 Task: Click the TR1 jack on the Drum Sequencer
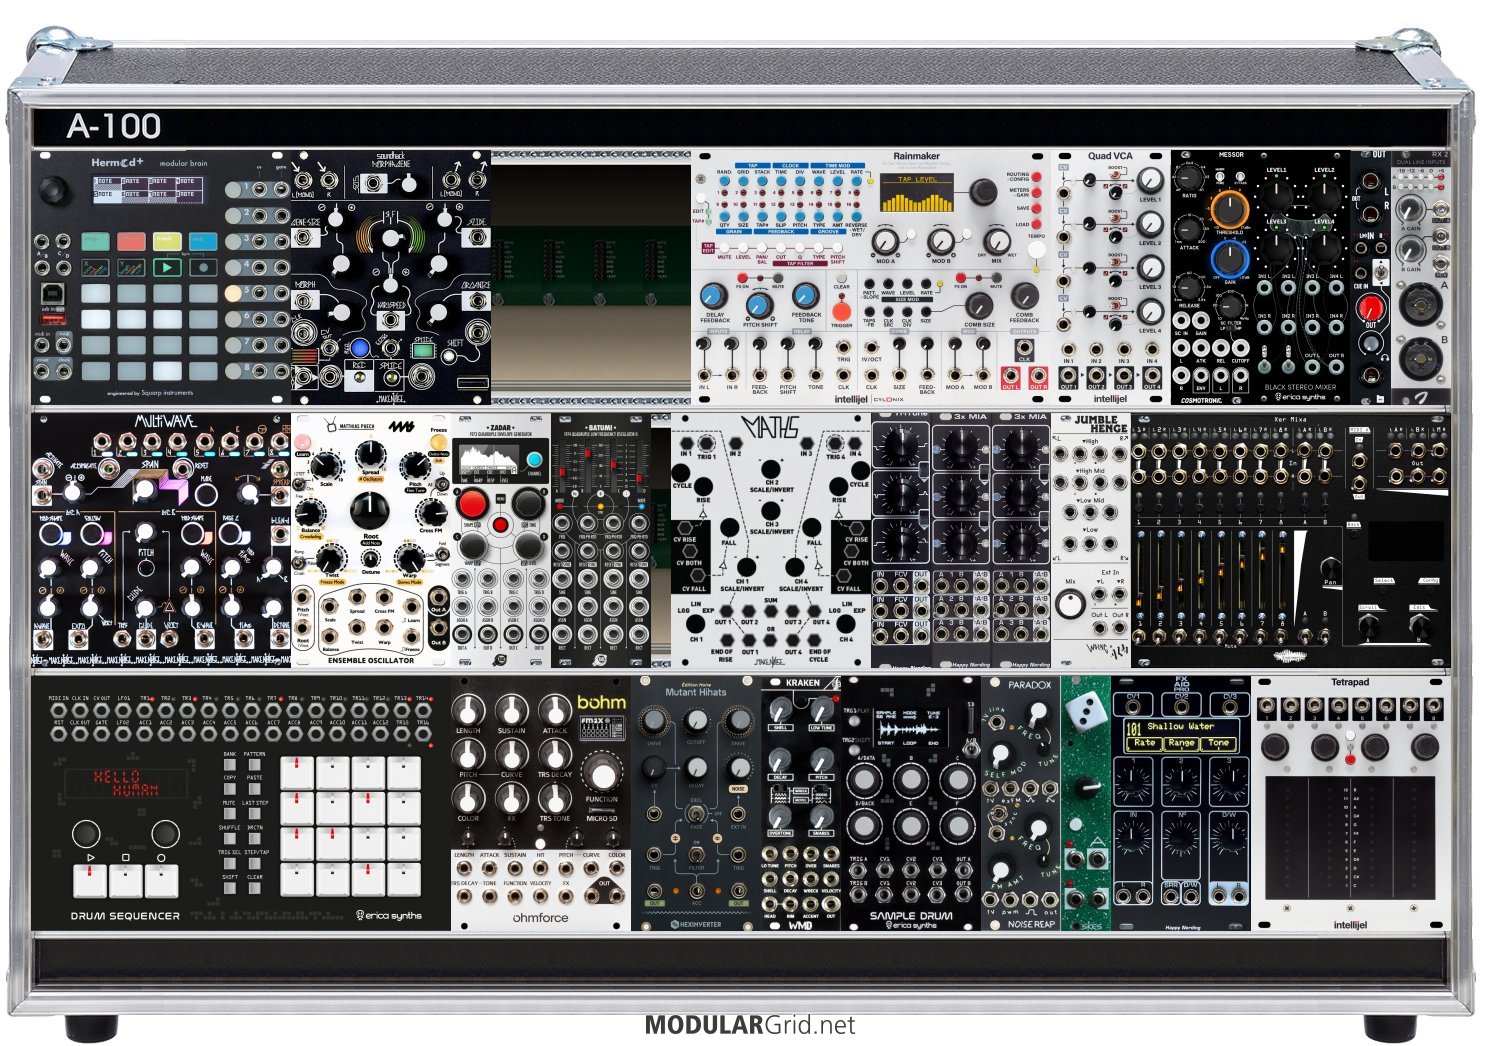tap(146, 711)
